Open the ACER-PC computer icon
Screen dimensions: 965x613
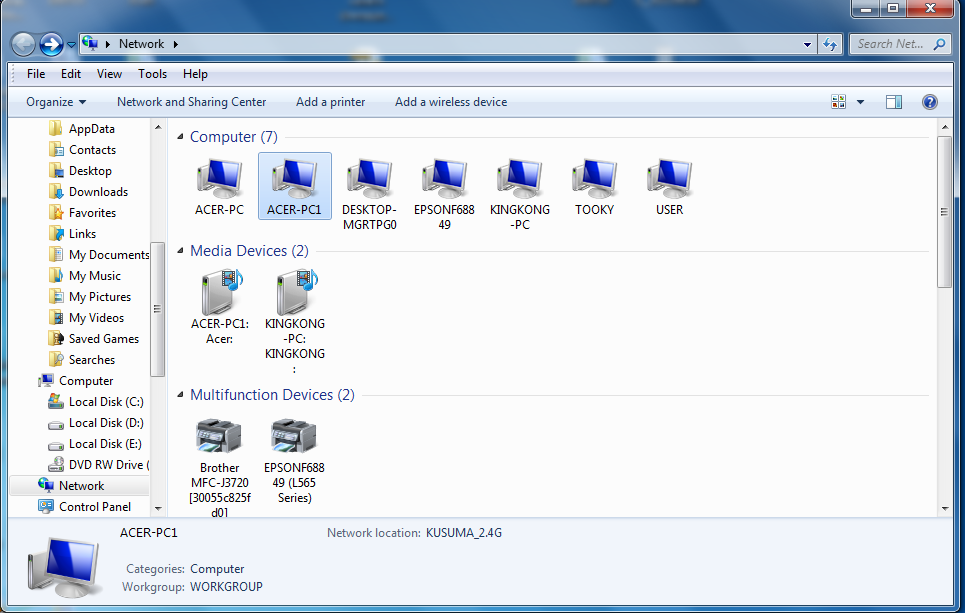219,186
